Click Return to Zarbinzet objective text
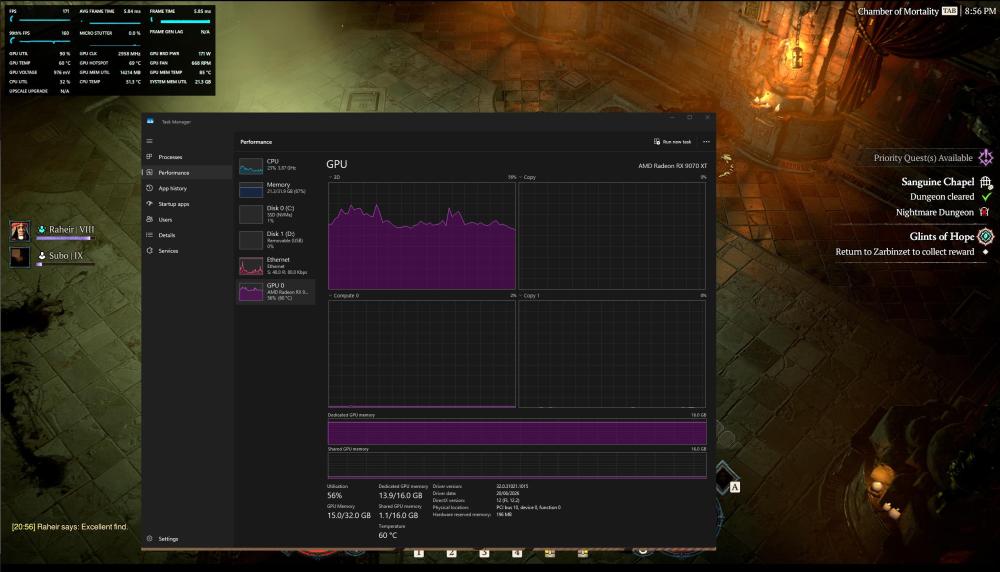 click(x=905, y=252)
